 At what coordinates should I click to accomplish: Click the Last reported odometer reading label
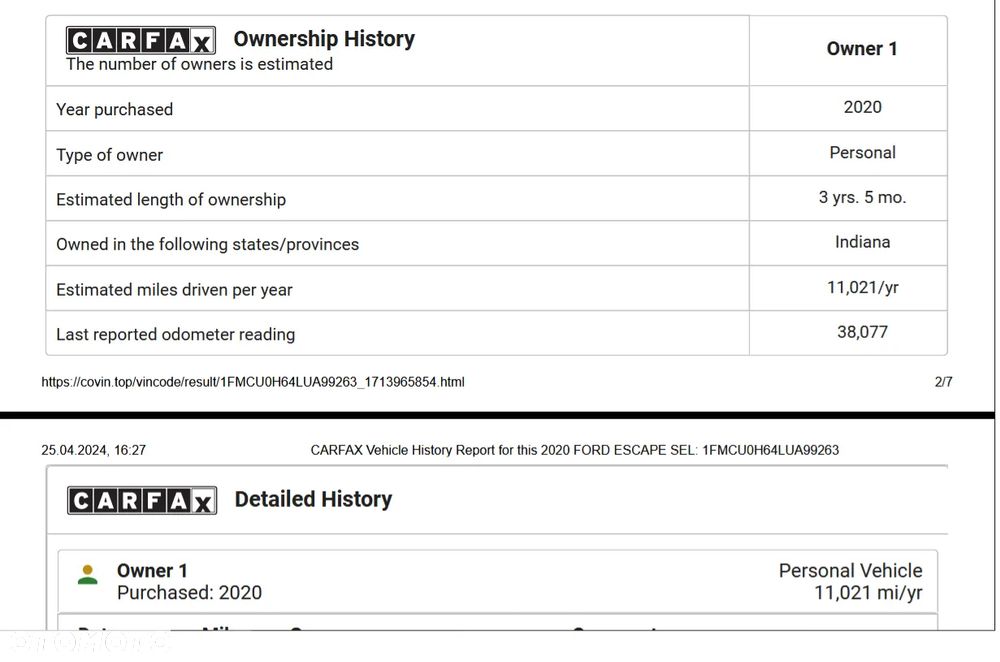[175, 334]
